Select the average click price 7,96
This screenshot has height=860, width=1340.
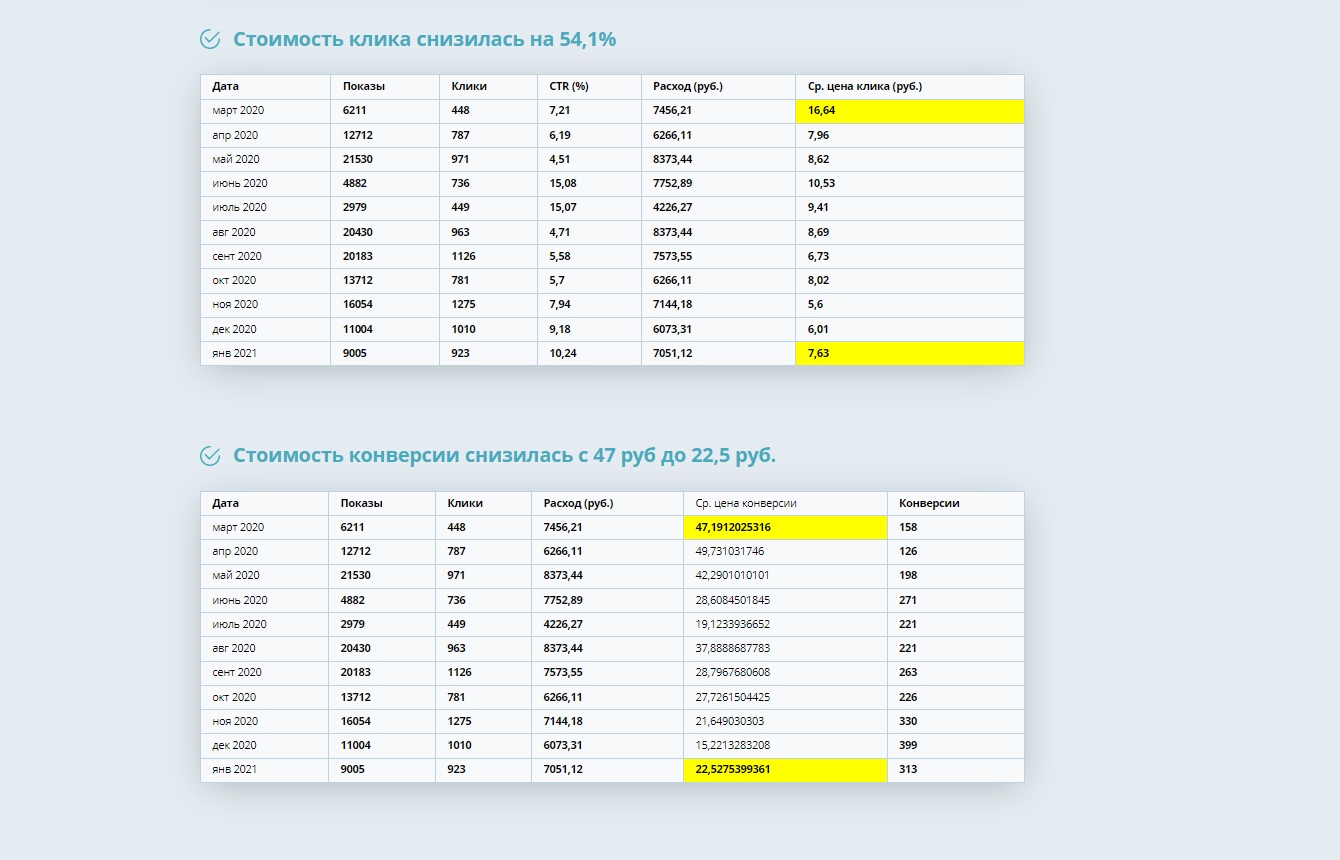tap(818, 135)
